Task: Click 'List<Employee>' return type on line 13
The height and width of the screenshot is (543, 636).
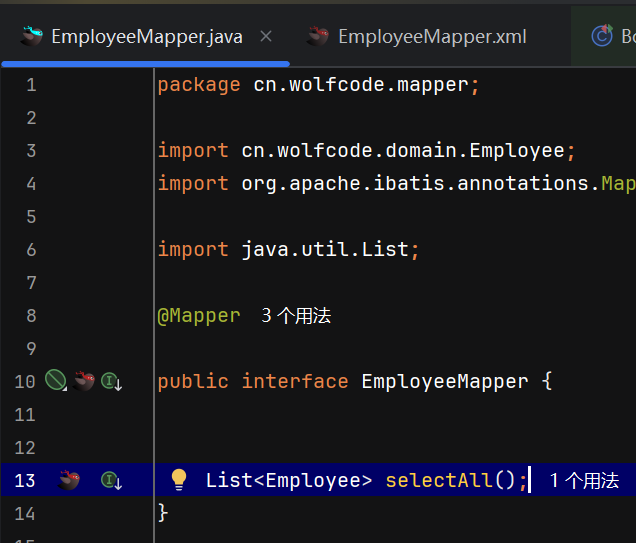Action: click(289, 481)
